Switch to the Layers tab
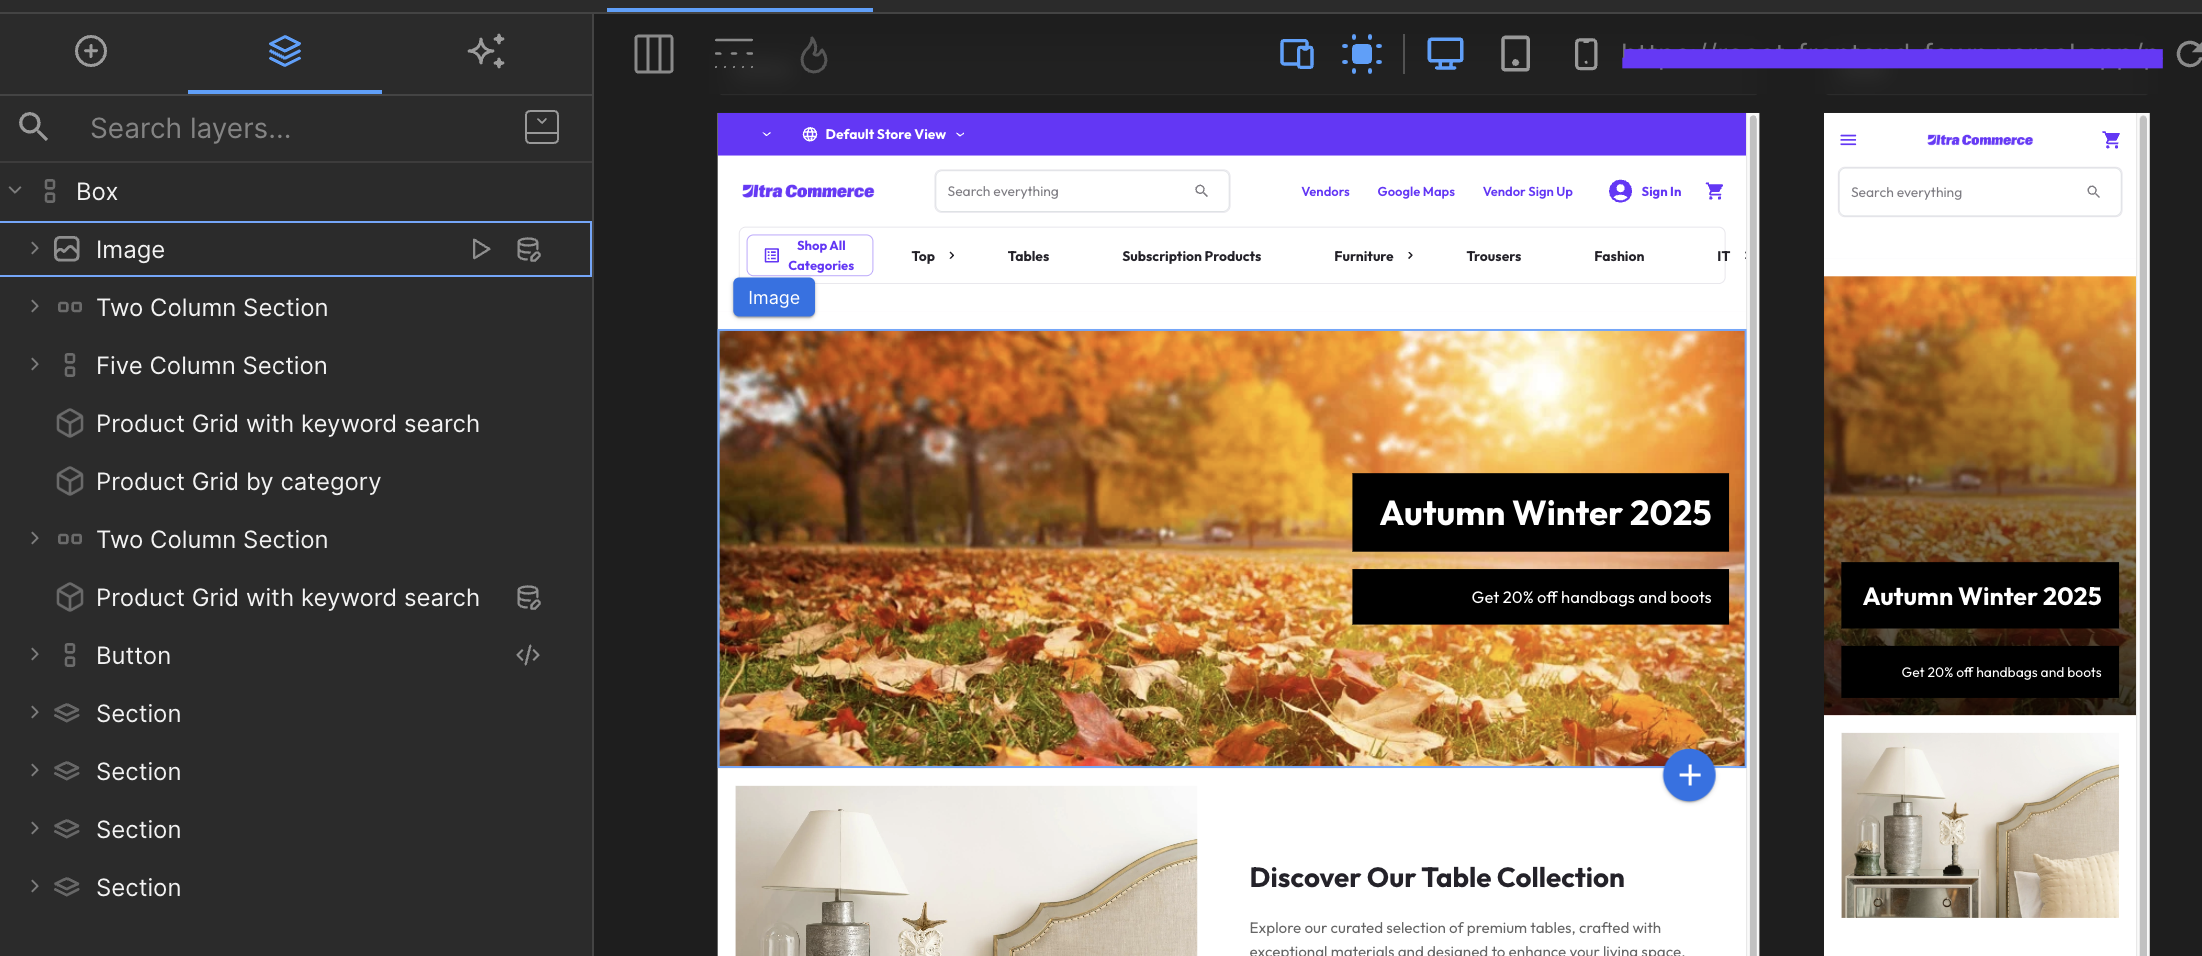2202x956 pixels. 285,51
